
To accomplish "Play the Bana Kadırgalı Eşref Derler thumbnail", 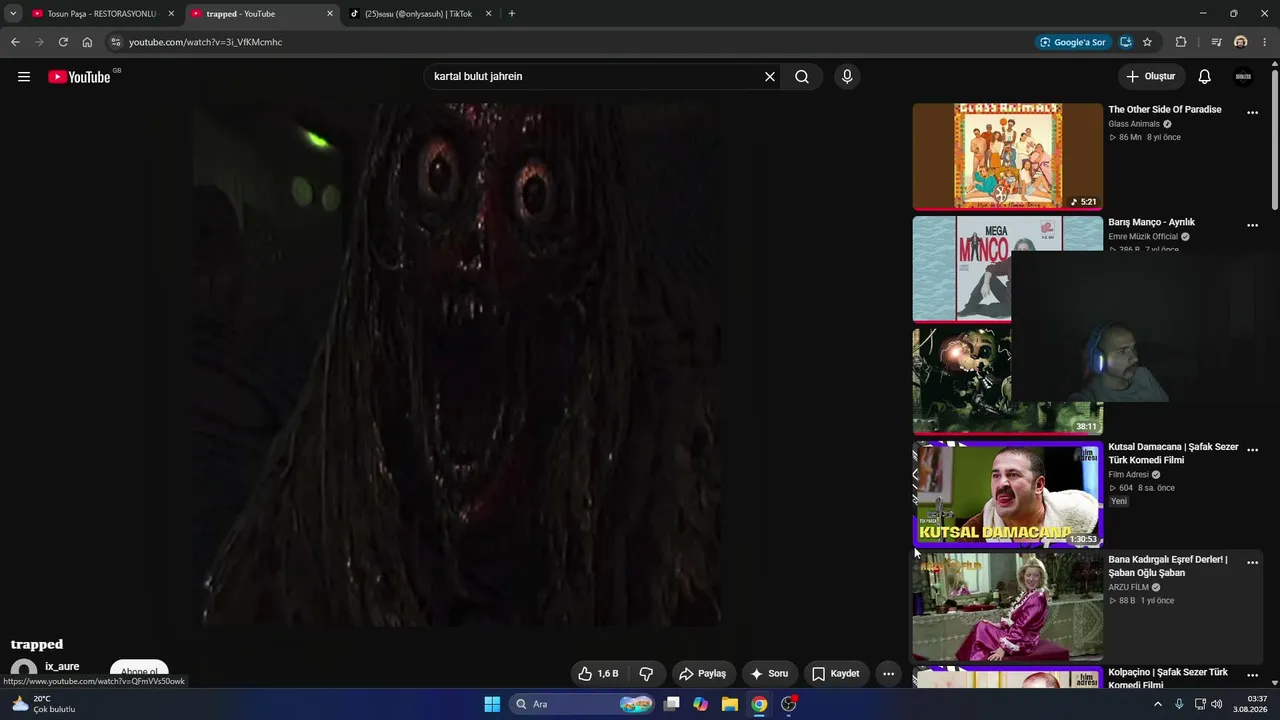I will tap(1008, 607).
